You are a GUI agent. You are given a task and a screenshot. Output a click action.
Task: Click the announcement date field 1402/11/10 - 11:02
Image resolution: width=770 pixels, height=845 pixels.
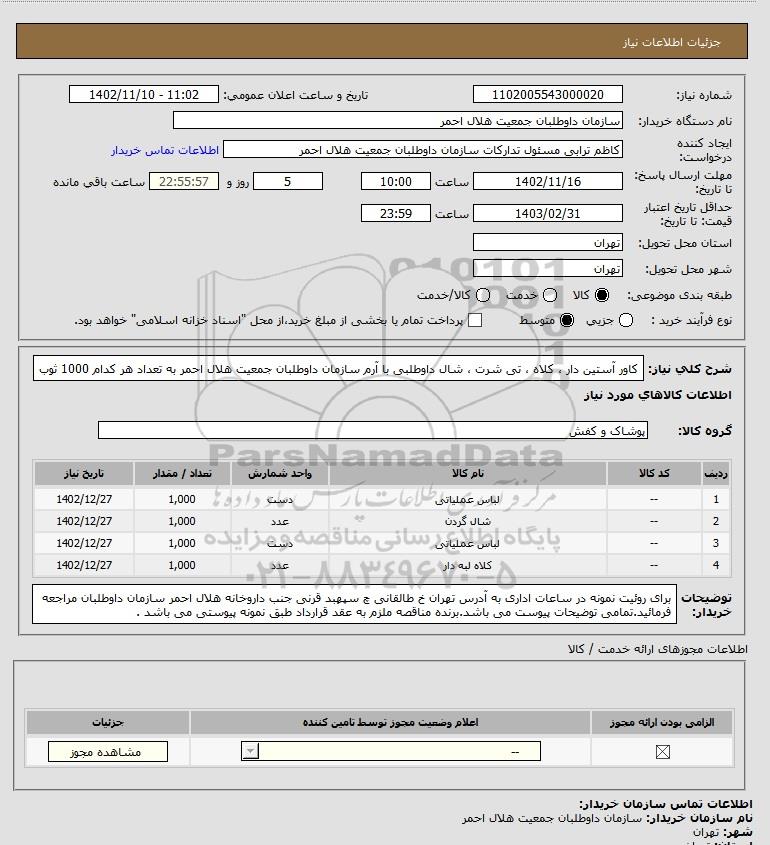pos(144,94)
